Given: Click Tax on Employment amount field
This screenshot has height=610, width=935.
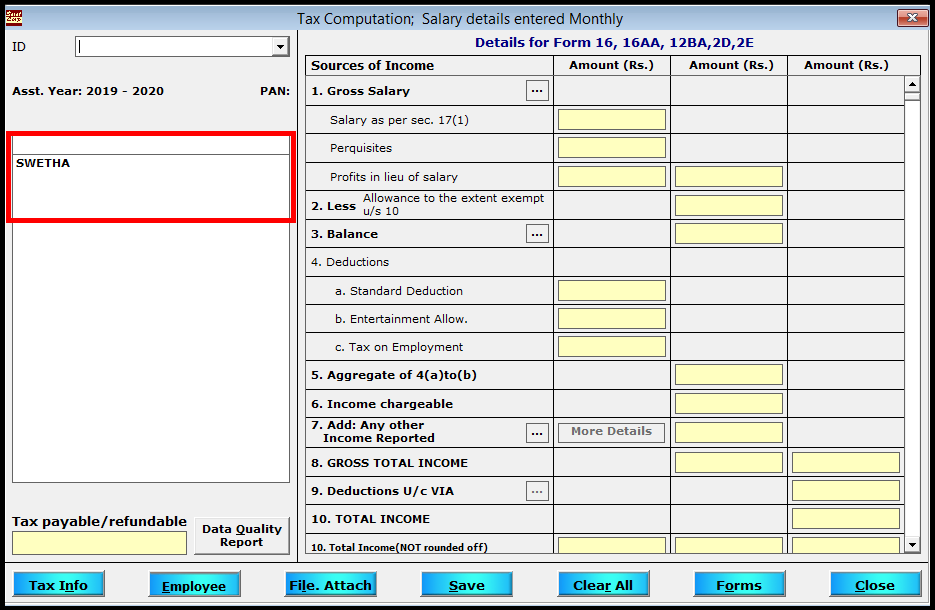Looking at the screenshot, I should coord(612,346).
